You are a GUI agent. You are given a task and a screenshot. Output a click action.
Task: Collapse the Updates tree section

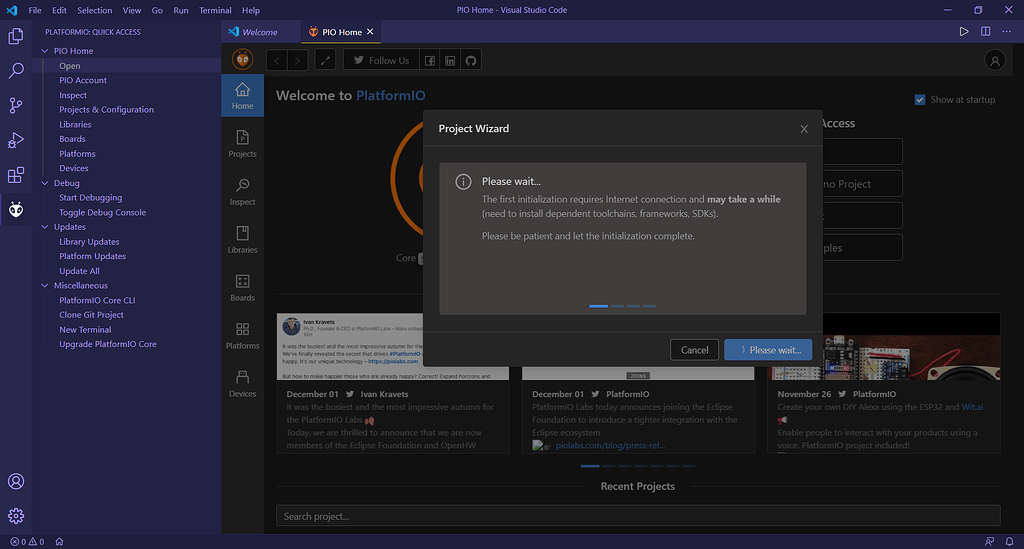[44, 227]
